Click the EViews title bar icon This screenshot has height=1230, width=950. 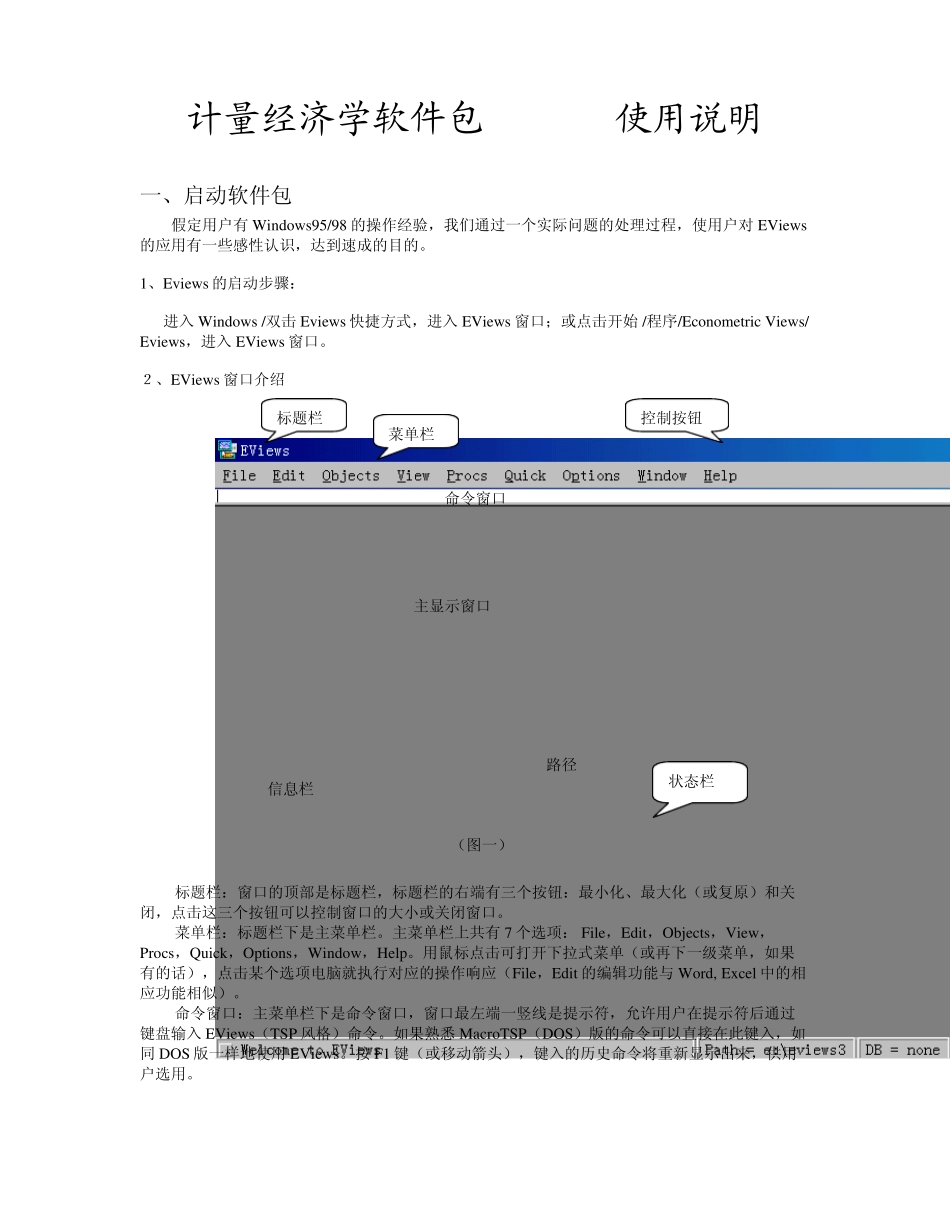(227, 450)
